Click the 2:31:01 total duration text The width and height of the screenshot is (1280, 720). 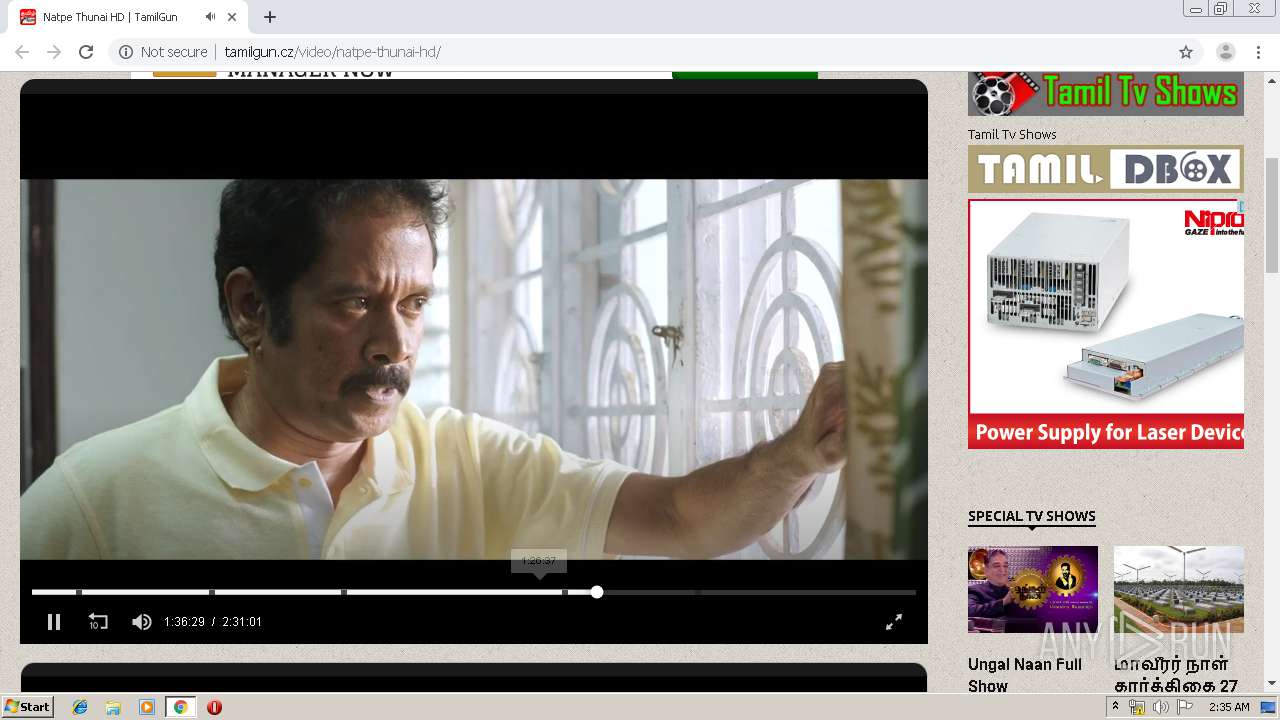coord(242,622)
